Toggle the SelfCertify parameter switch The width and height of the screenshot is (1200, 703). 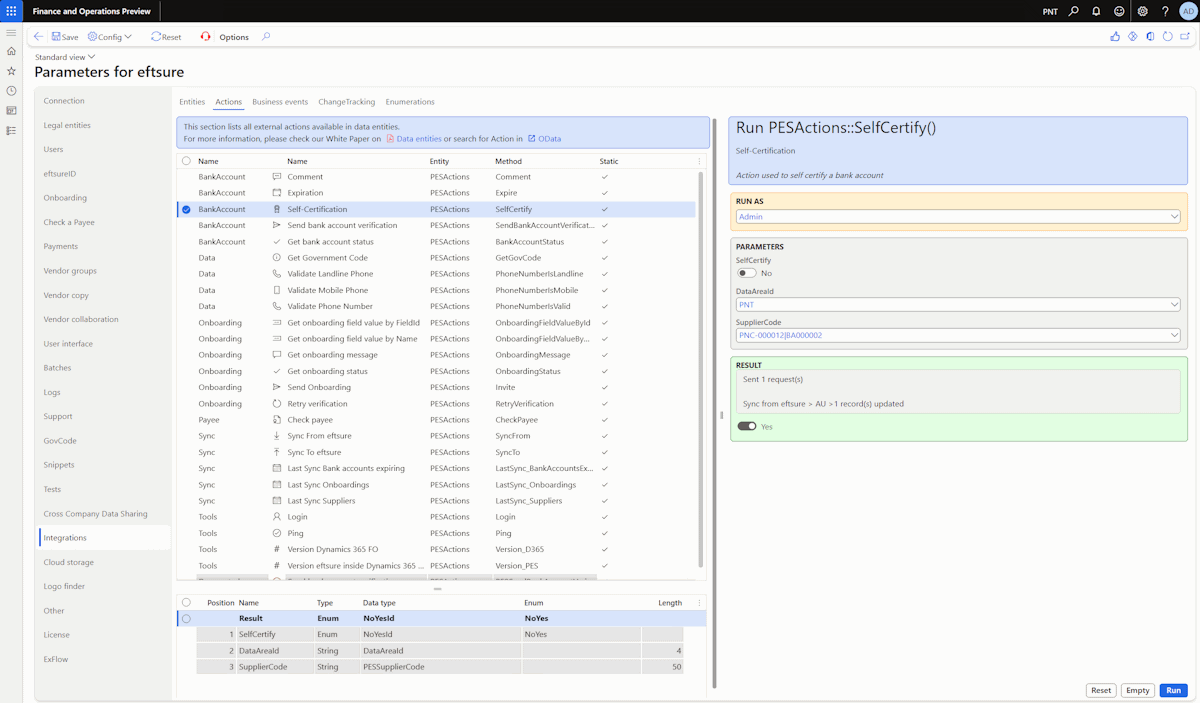pos(746,273)
